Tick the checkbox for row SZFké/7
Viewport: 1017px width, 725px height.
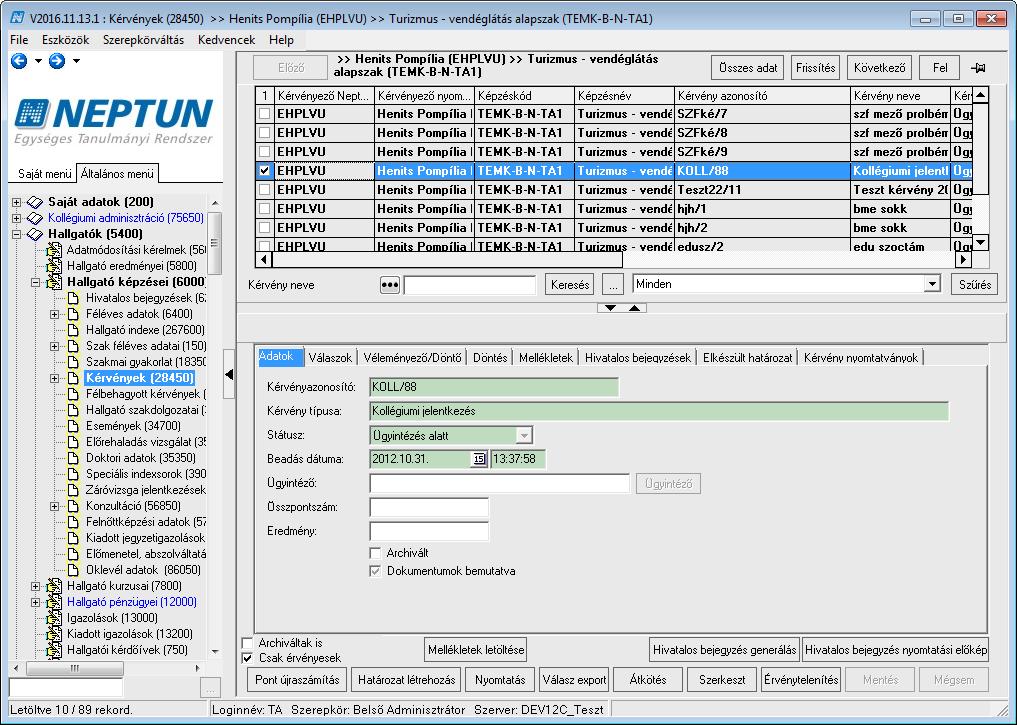(x=265, y=114)
